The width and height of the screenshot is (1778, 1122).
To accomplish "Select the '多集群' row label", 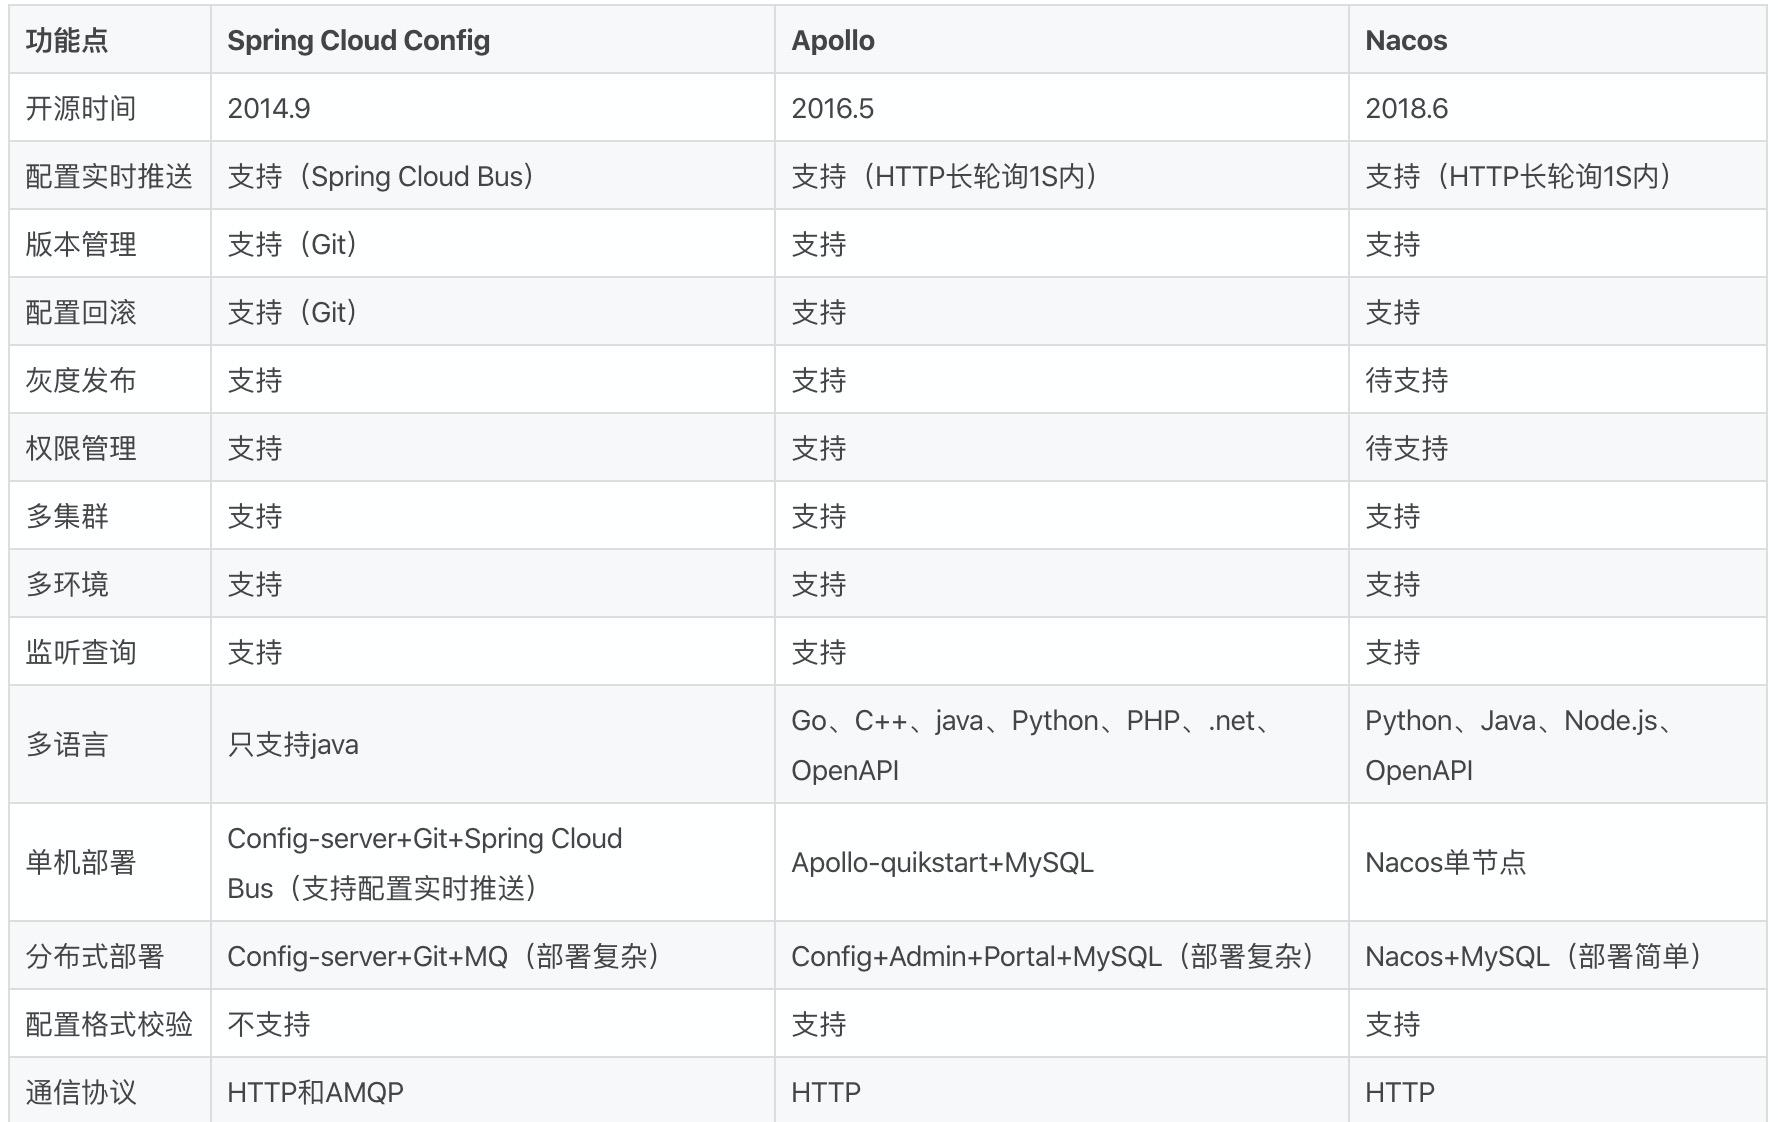I will (x=110, y=516).
